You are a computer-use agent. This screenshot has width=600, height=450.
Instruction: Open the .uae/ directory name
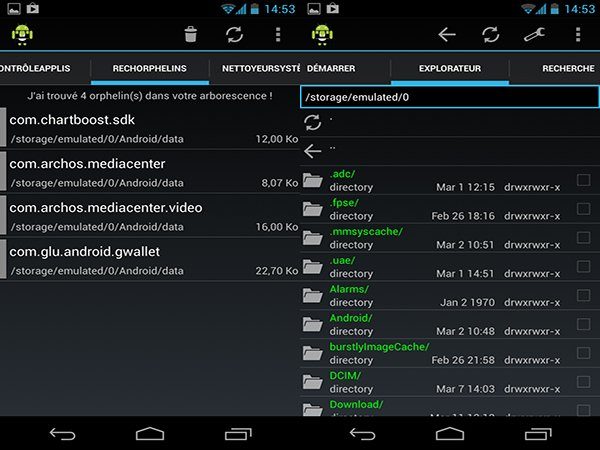coord(342,261)
